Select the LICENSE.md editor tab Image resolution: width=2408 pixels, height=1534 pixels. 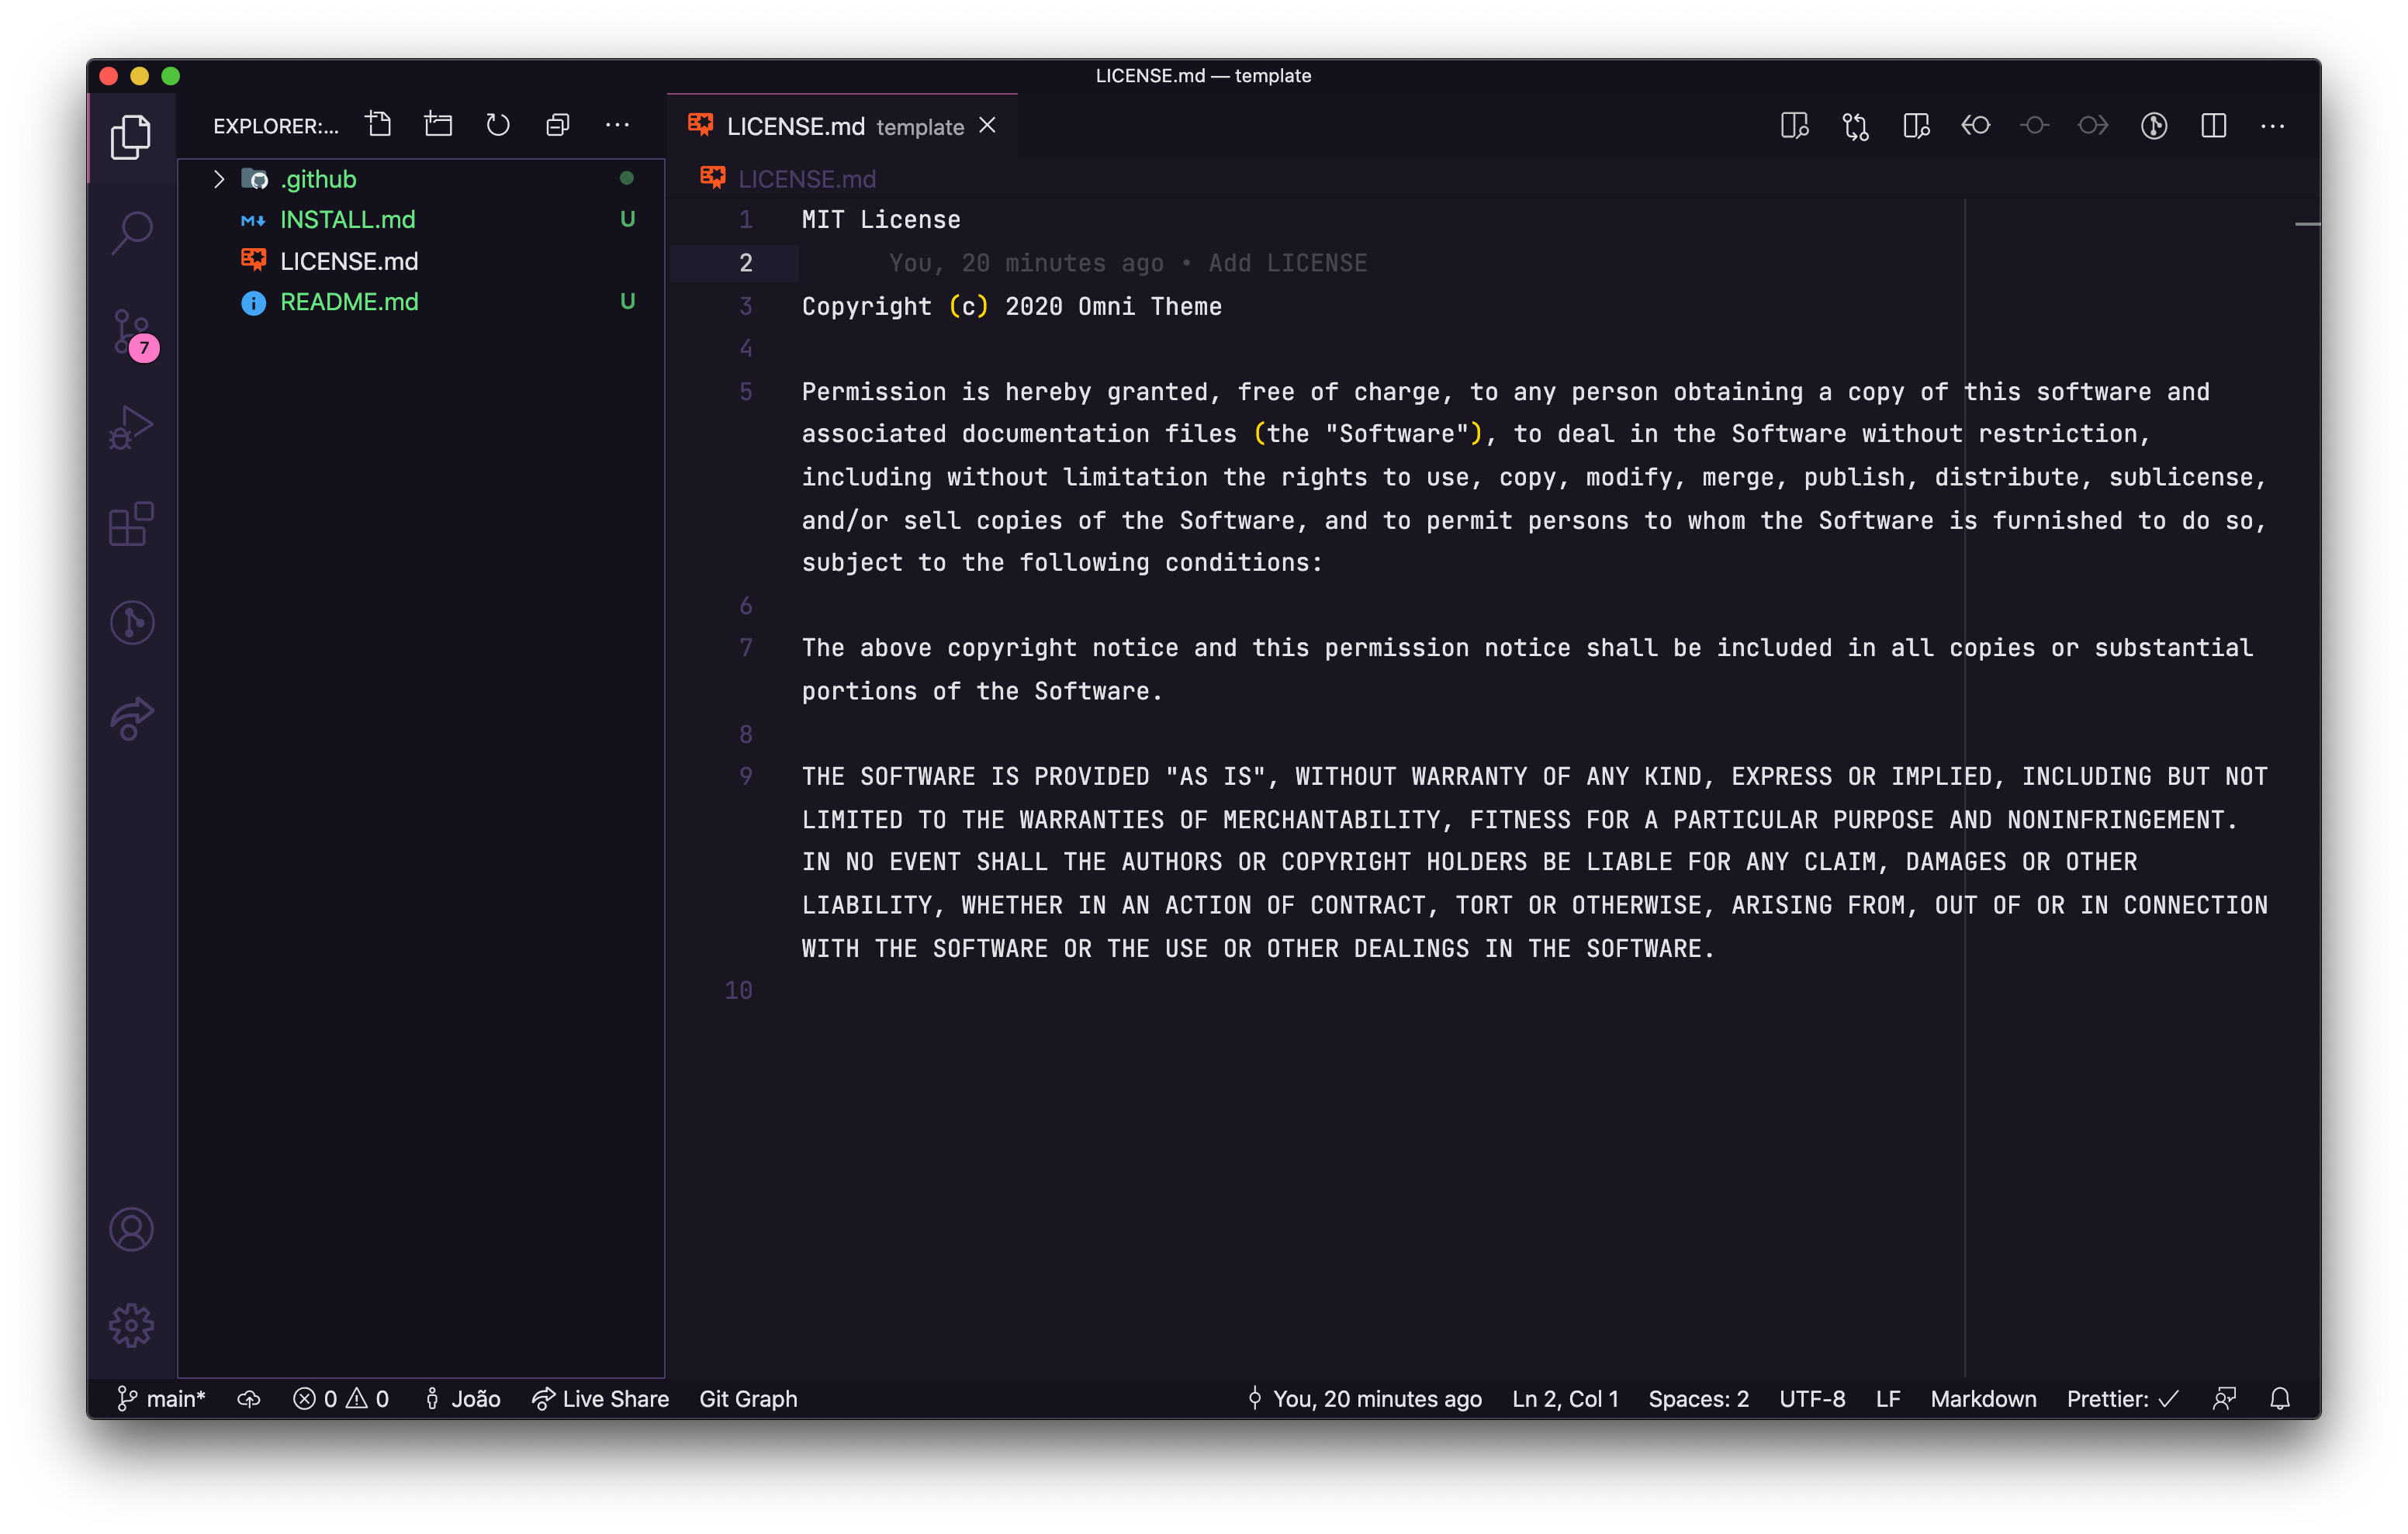pos(795,126)
